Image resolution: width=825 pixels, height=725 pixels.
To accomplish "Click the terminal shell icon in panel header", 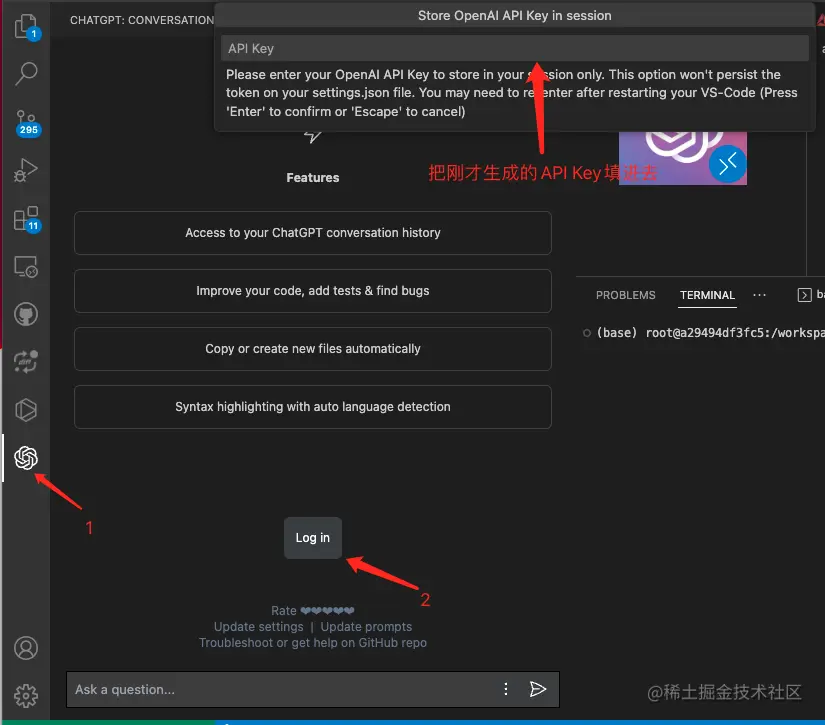I will (x=804, y=295).
